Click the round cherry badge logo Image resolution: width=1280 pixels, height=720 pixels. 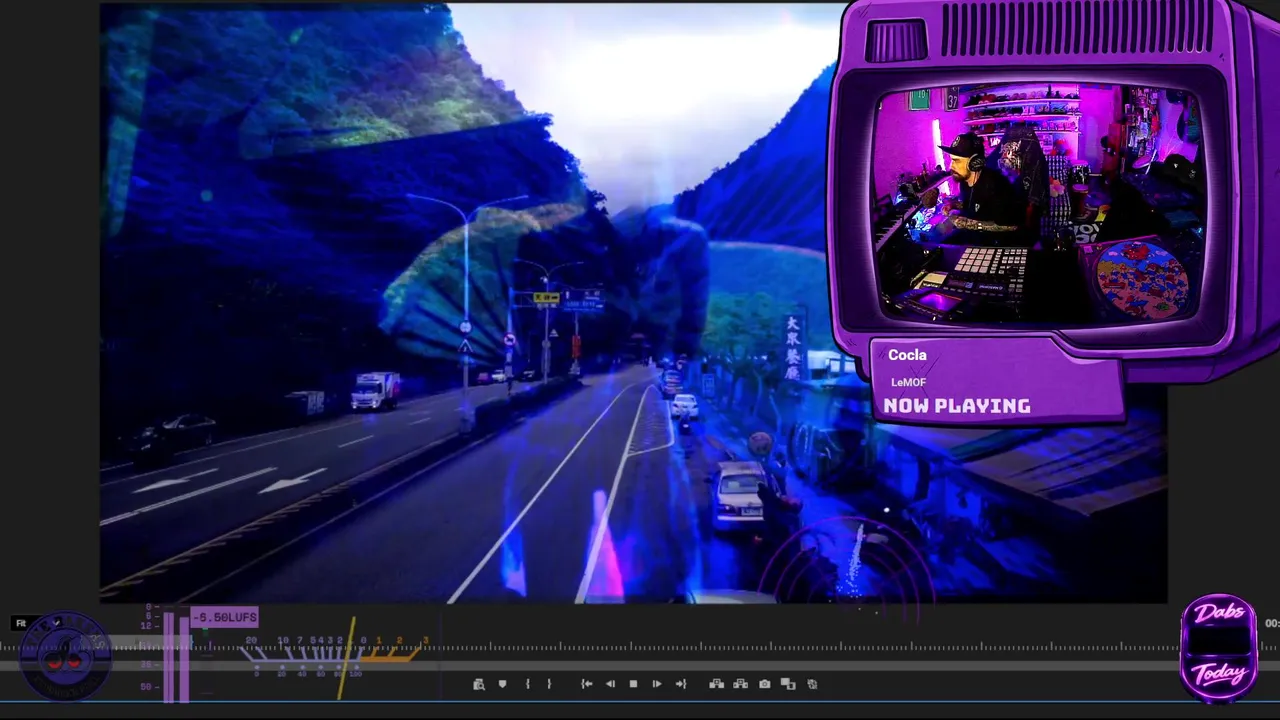point(65,656)
